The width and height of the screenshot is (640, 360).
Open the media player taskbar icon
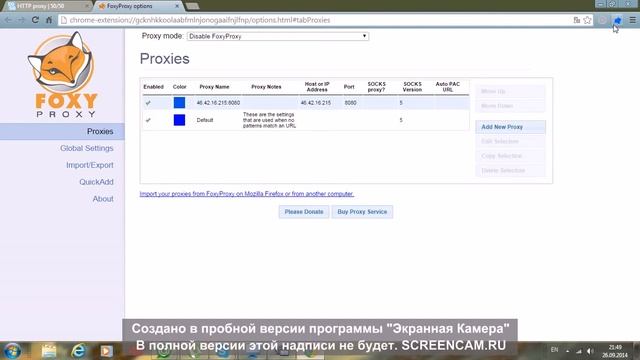(x=107, y=351)
